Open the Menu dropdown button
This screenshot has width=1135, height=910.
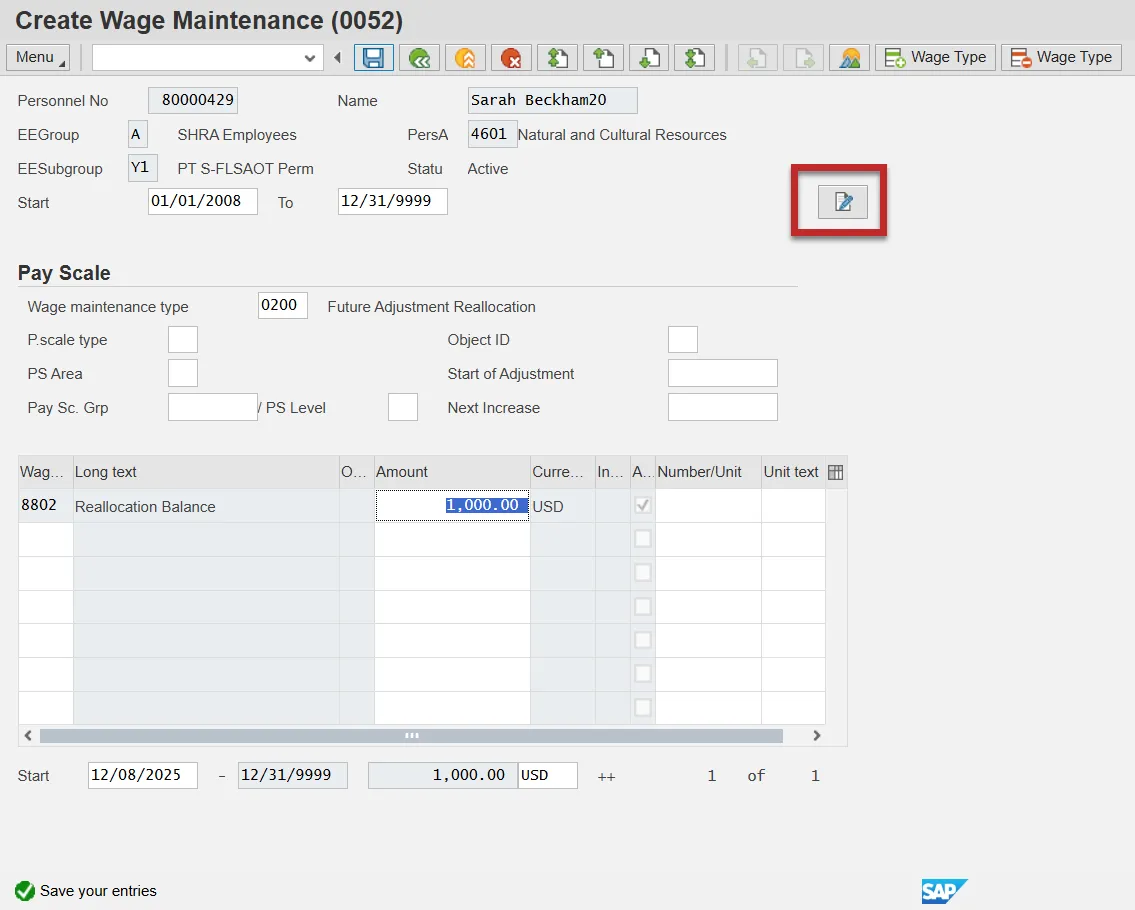pyautogui.click(x=38, y=58)
